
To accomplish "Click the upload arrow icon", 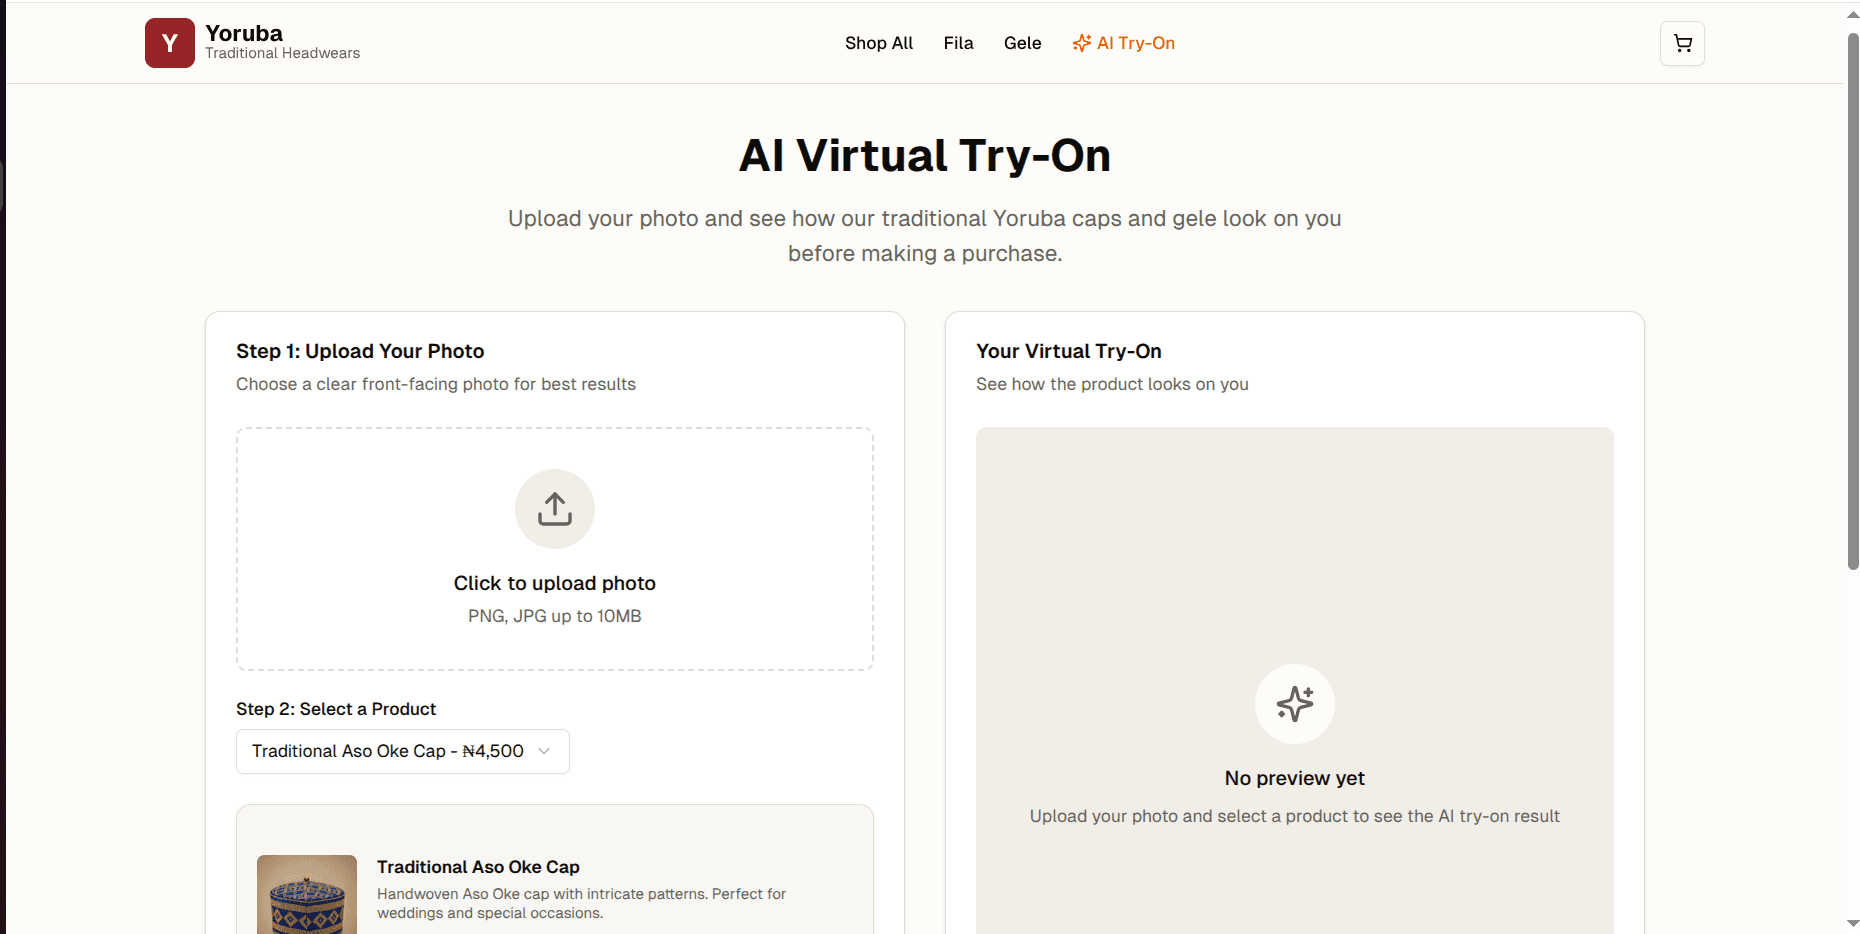I will (554, 509).
